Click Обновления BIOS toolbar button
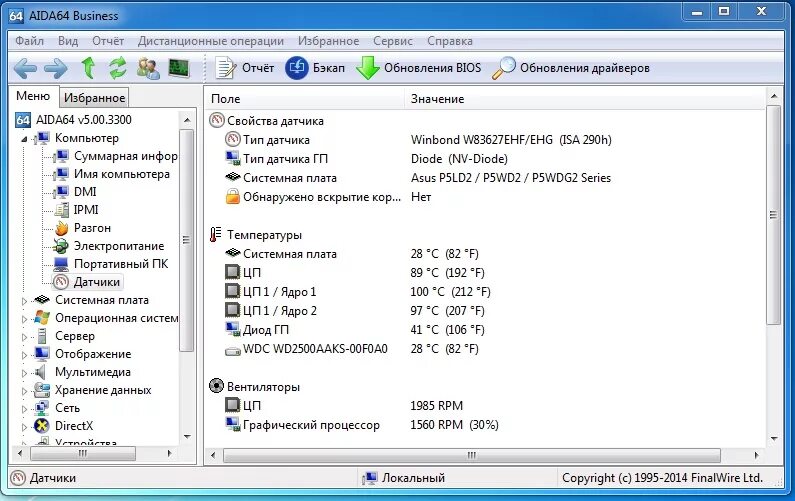 pos(418,68)
